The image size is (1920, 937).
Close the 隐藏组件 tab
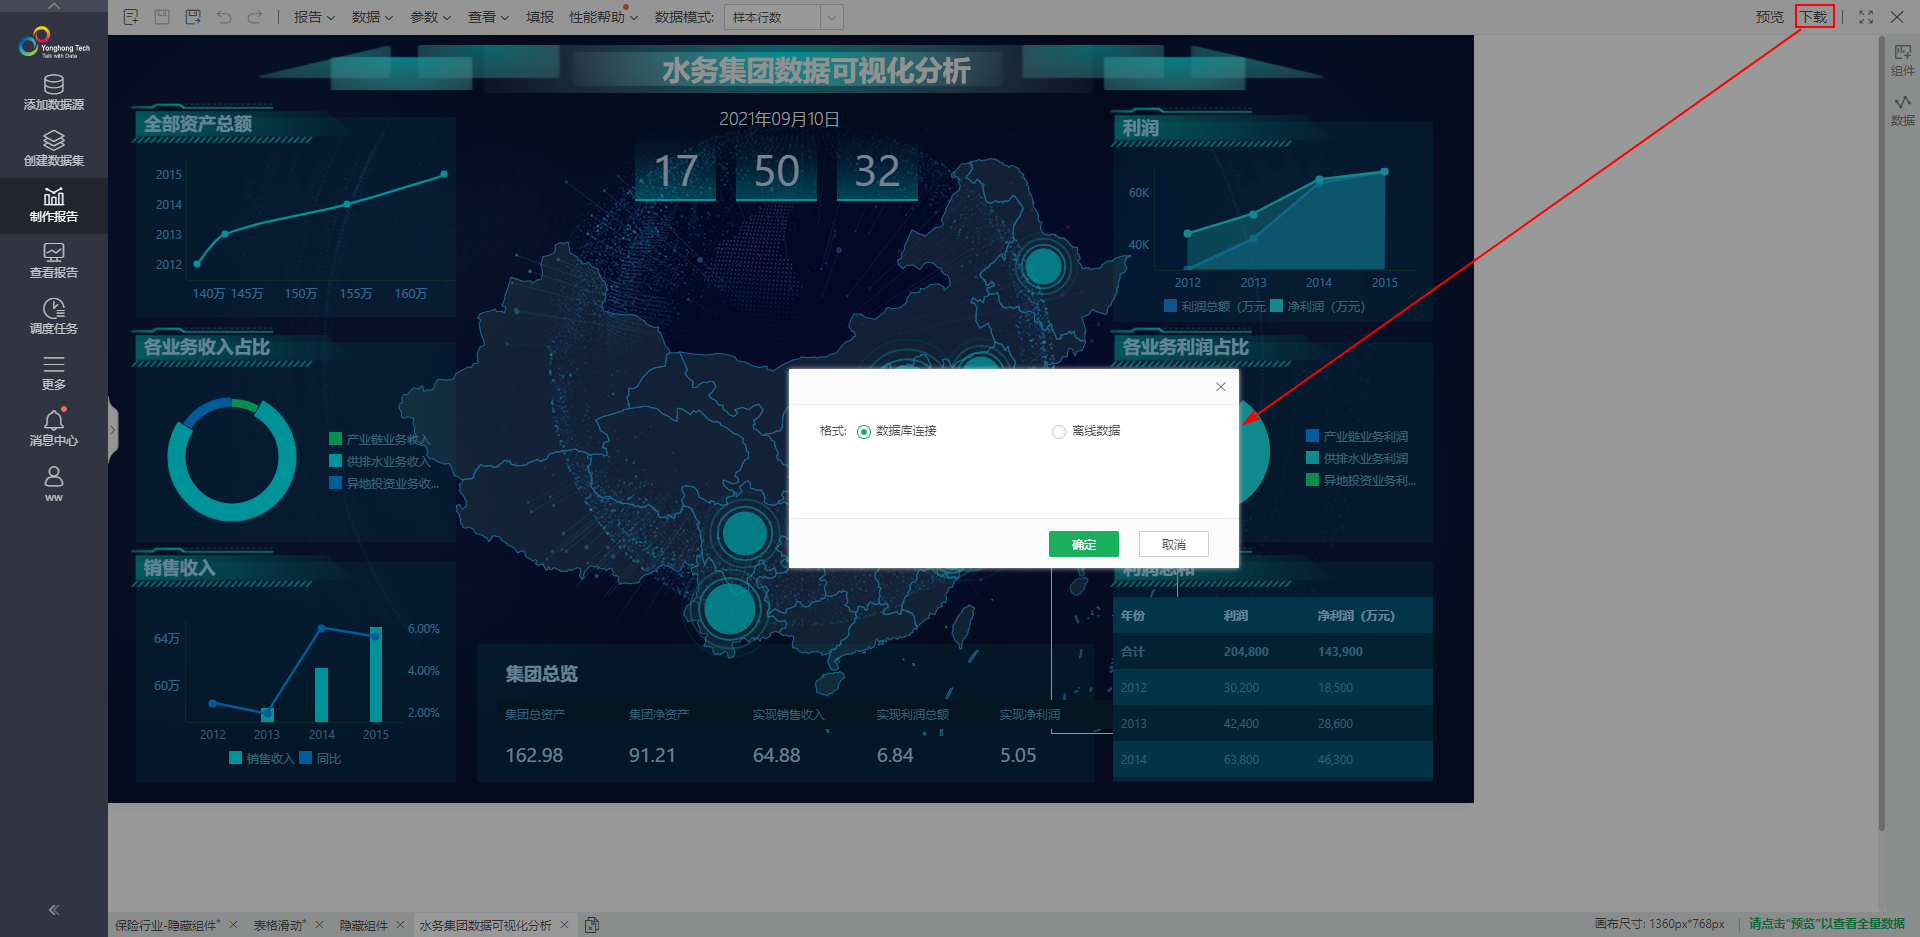tap(400, 925)
